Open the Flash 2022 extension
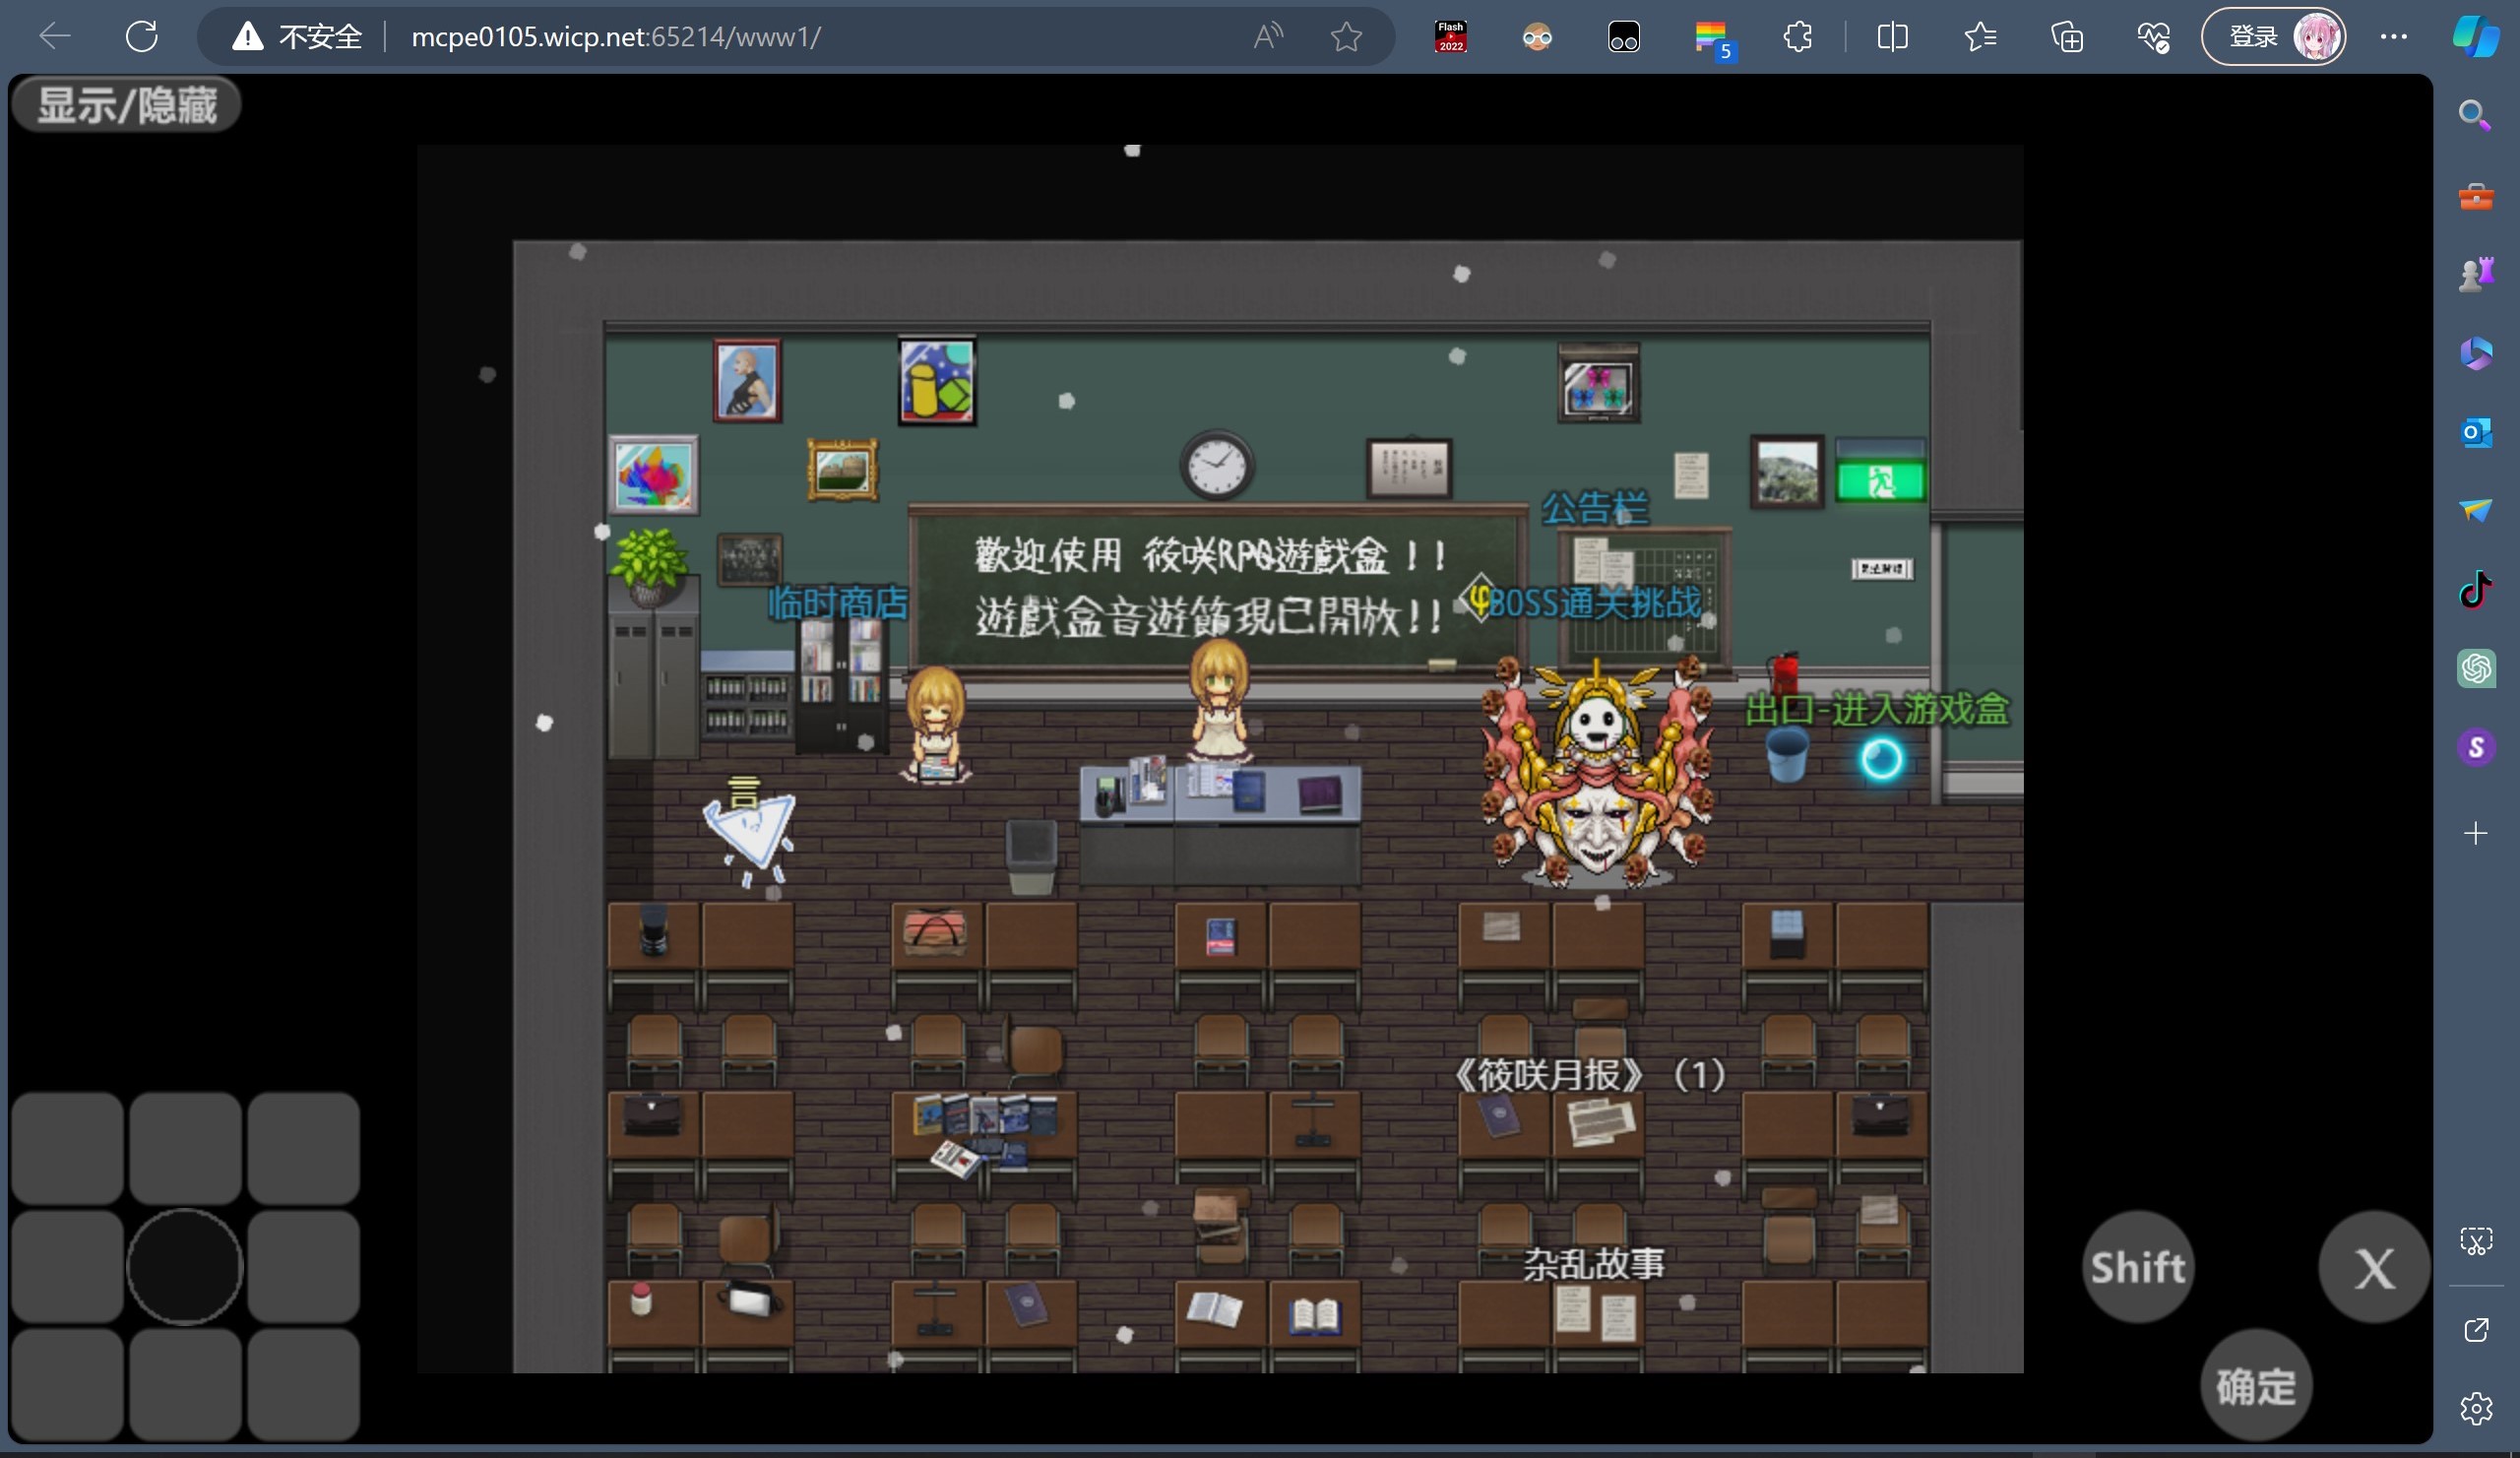Image resolution: width=2520 pixels, height=1458 pixels. tap(1451, 37)
